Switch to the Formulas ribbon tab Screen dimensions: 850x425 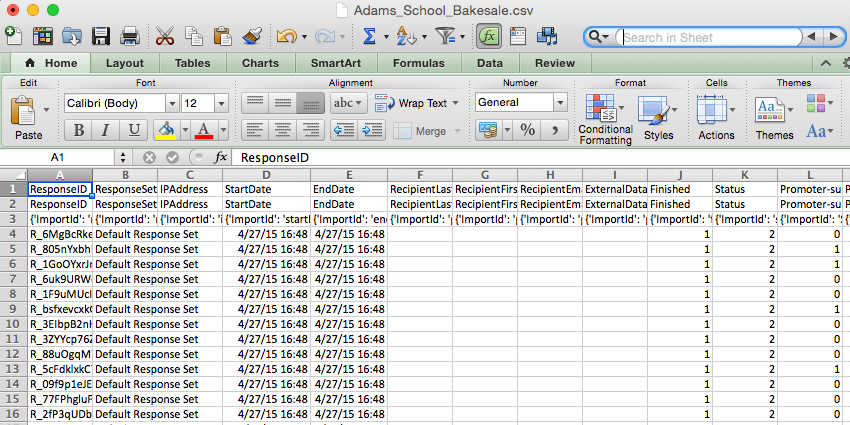coord(418,63)
